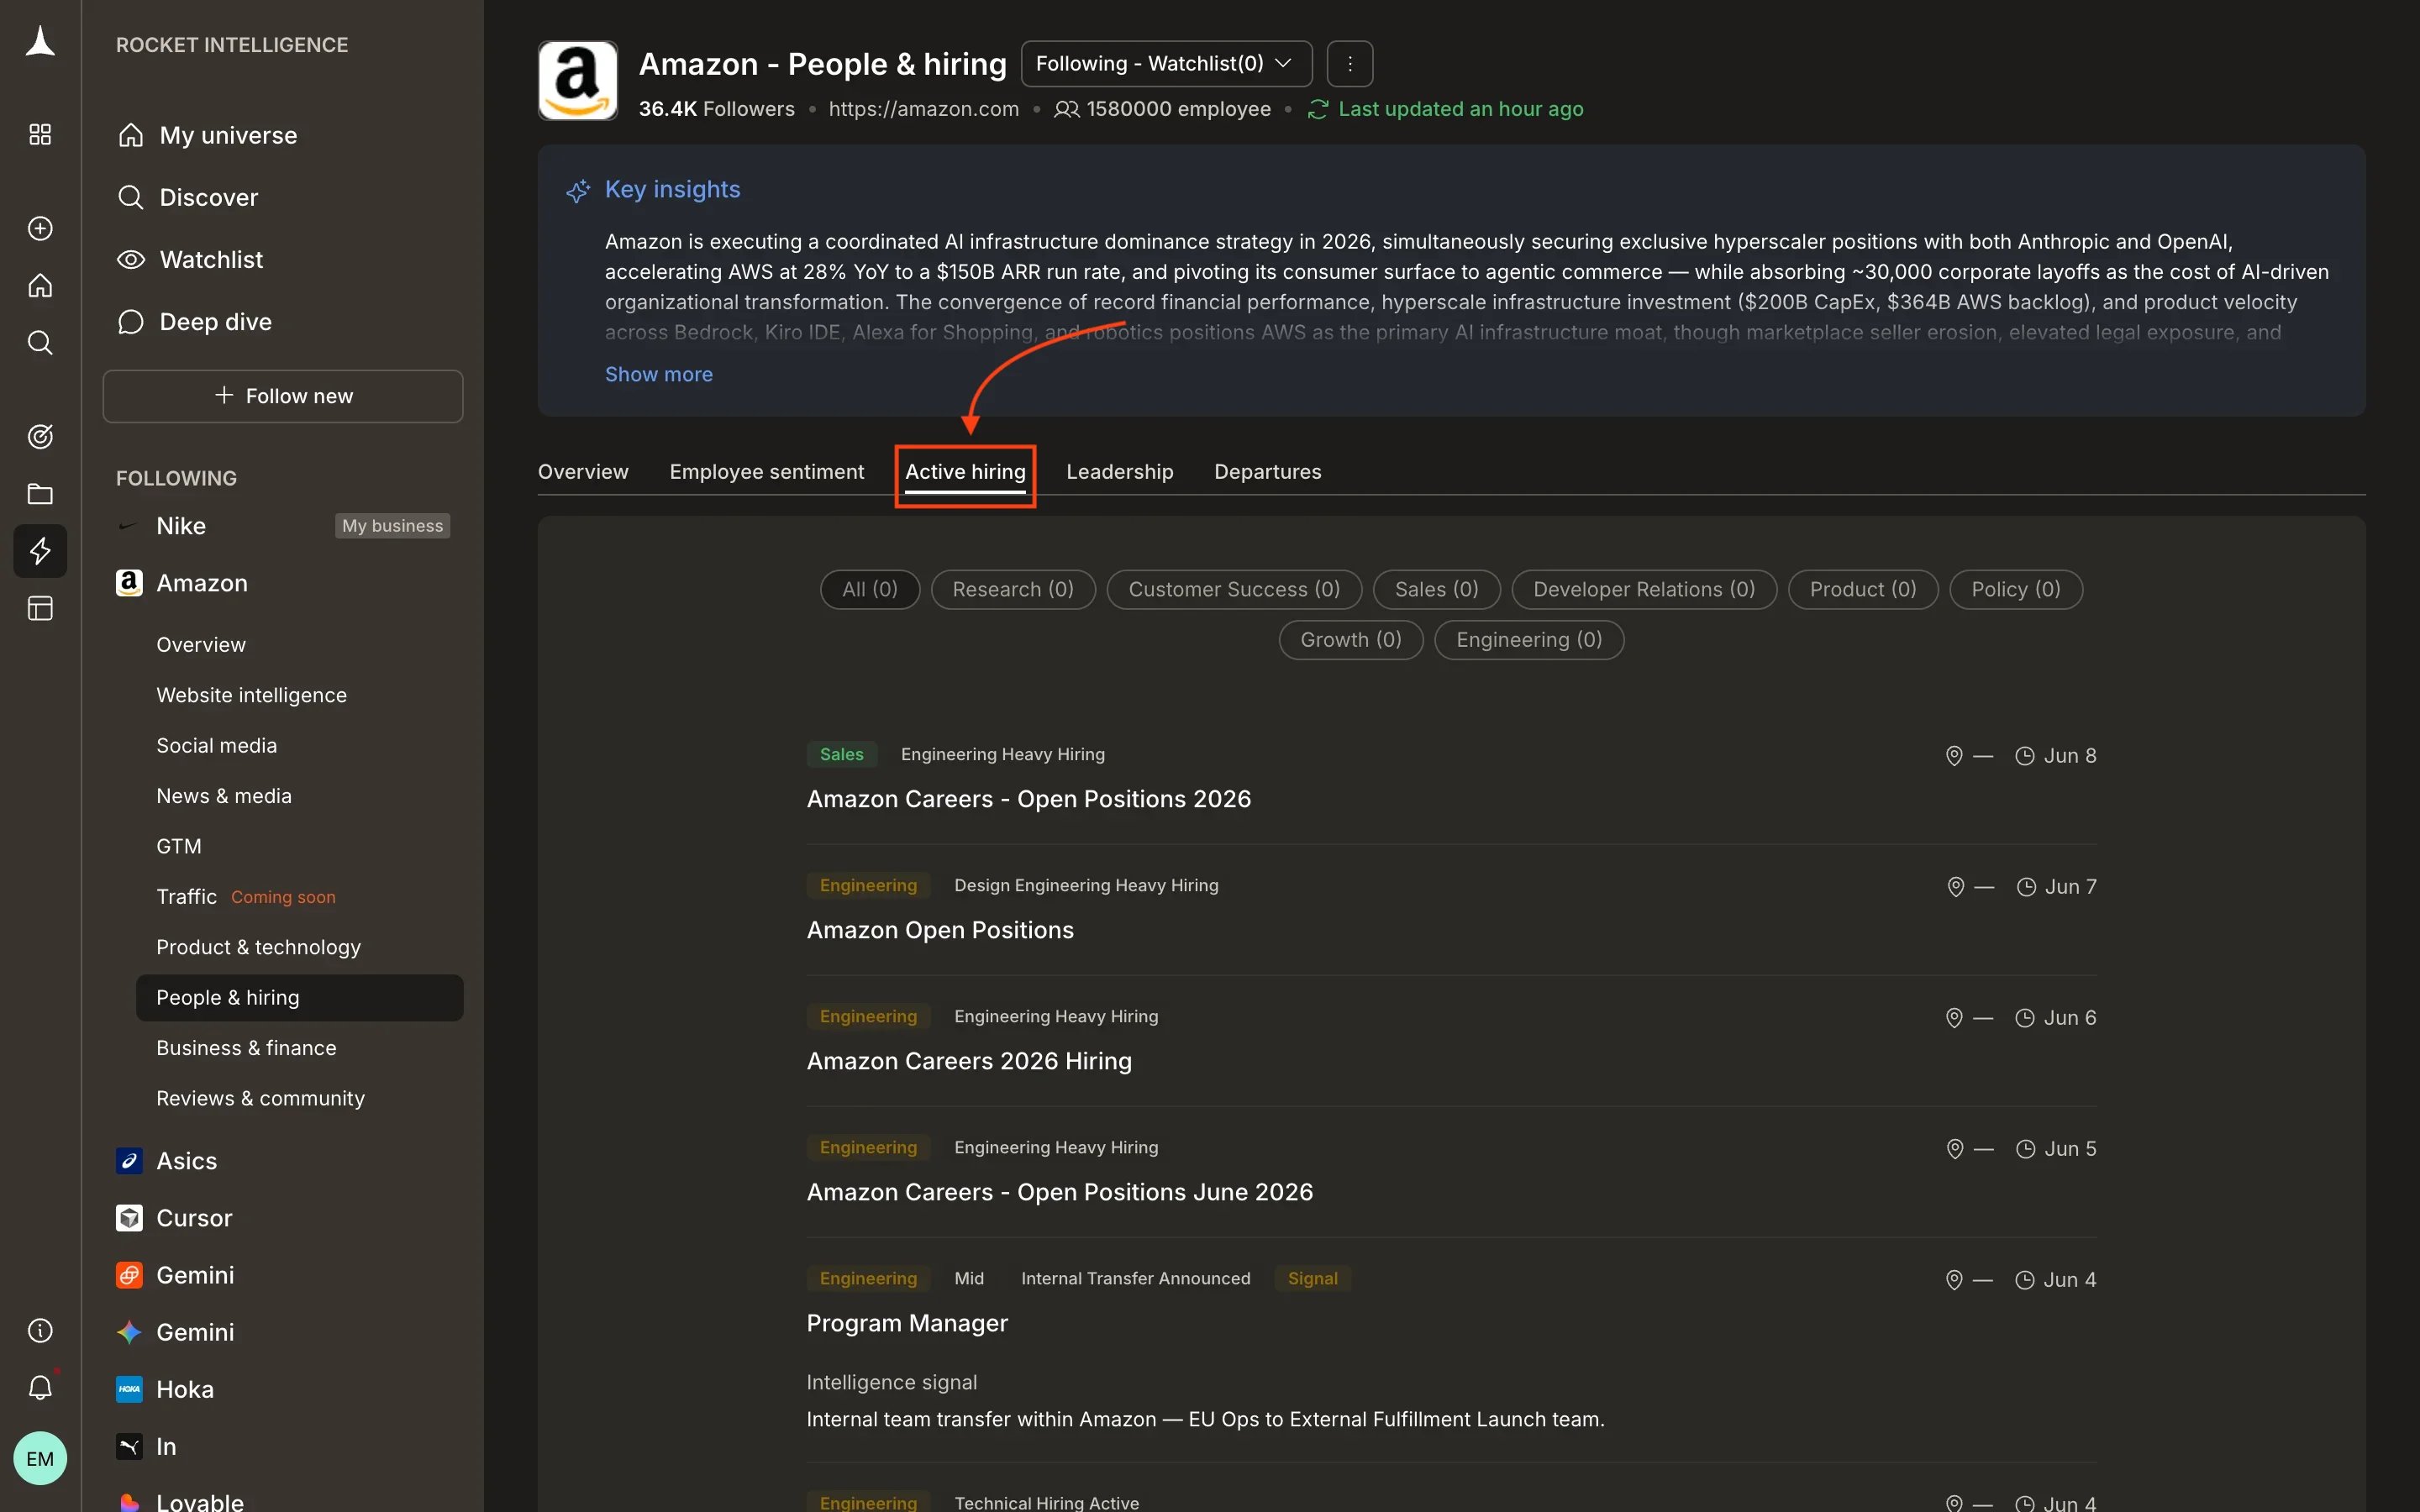Open the Program Manager listing
Screen dimensions: 2420x1512
[907, 1323]
